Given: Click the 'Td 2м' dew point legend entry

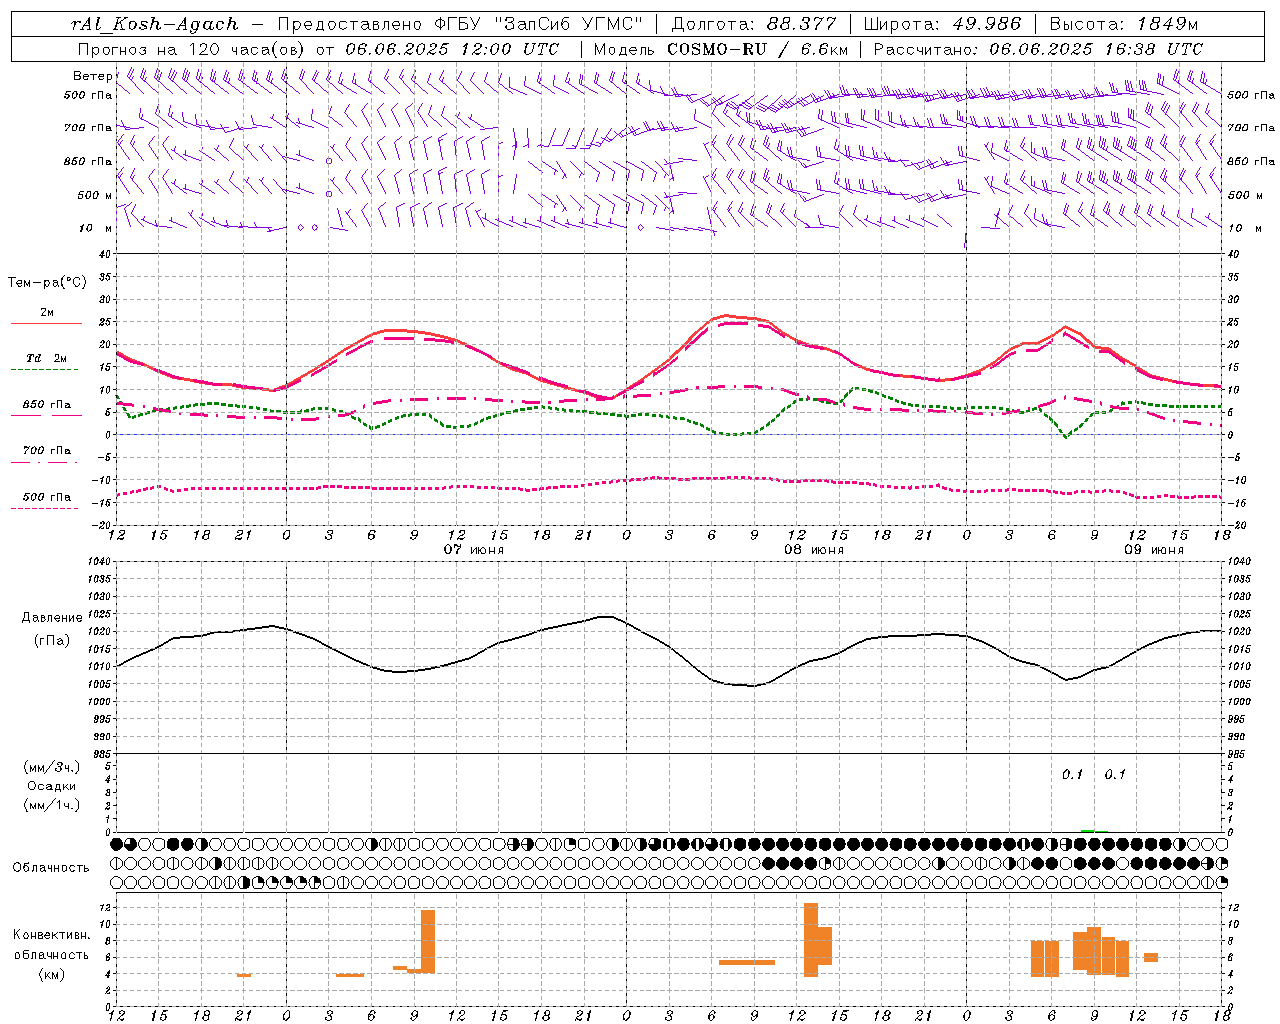Looking at the screenshot, I should coord(46,358).
